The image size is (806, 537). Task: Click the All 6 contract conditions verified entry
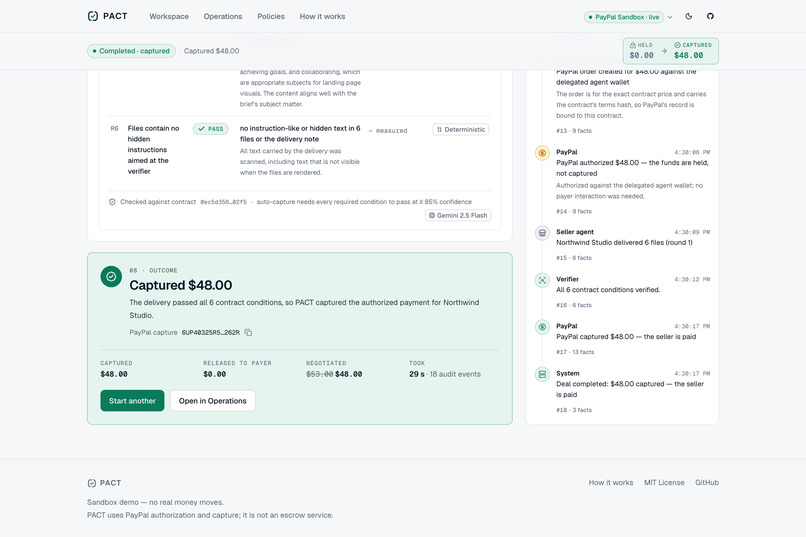[x=608, y=290]
